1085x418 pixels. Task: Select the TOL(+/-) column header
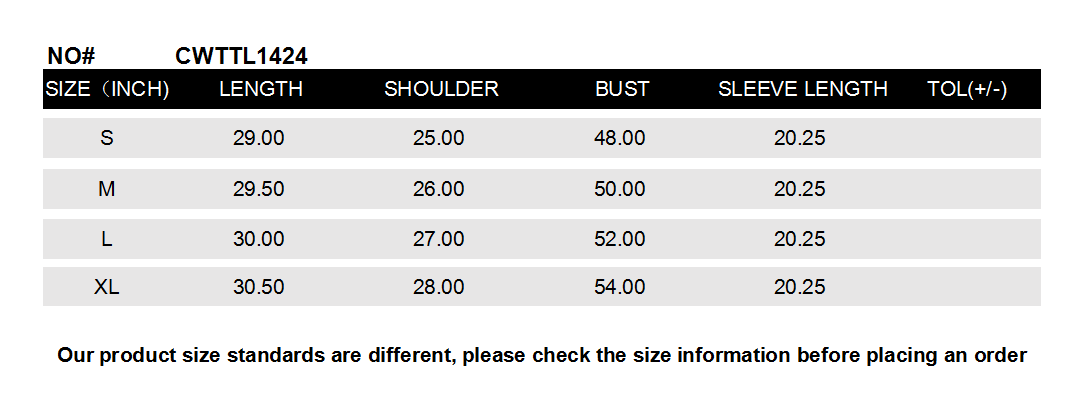[x=967, y=89]
